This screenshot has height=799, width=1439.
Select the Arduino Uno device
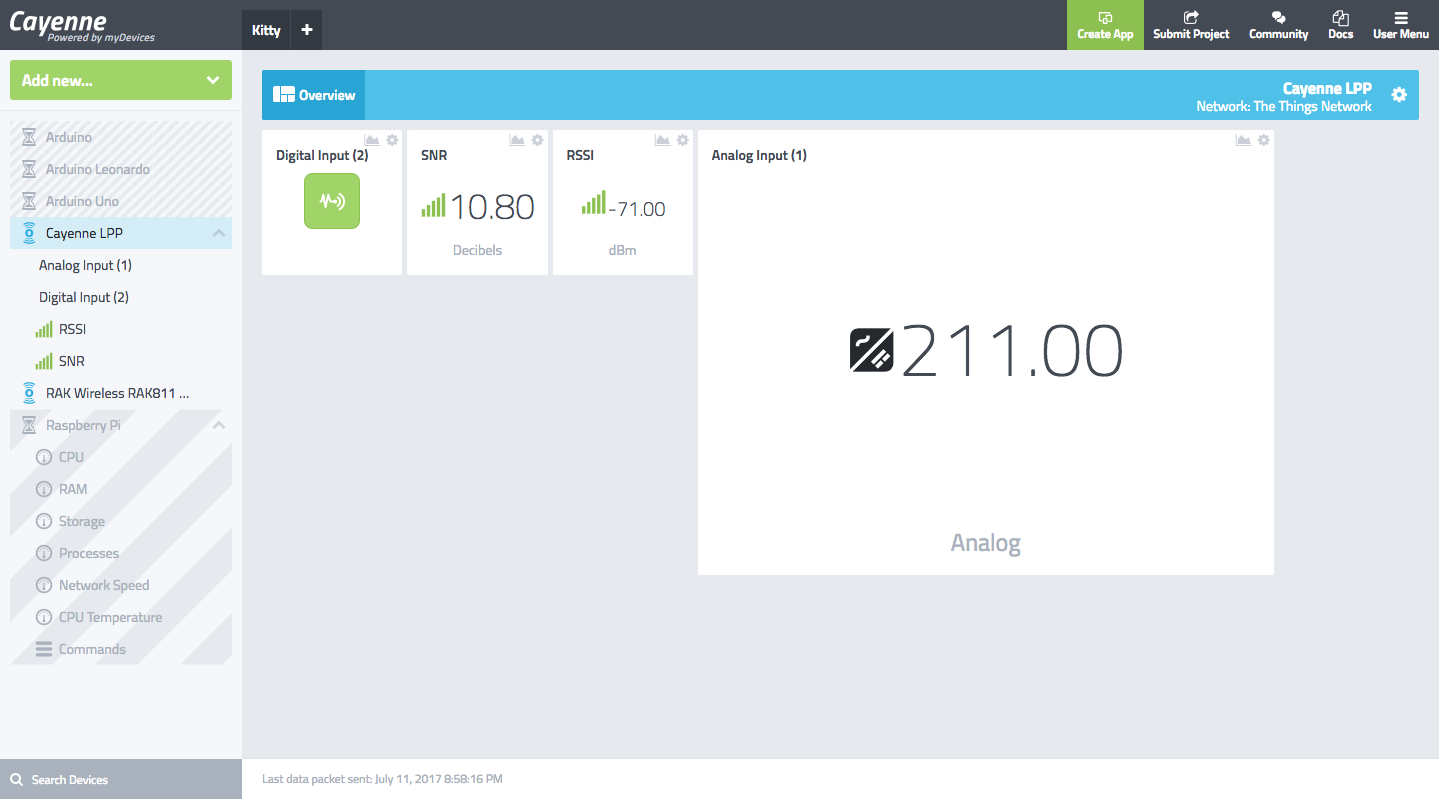[x=121, y=201]
